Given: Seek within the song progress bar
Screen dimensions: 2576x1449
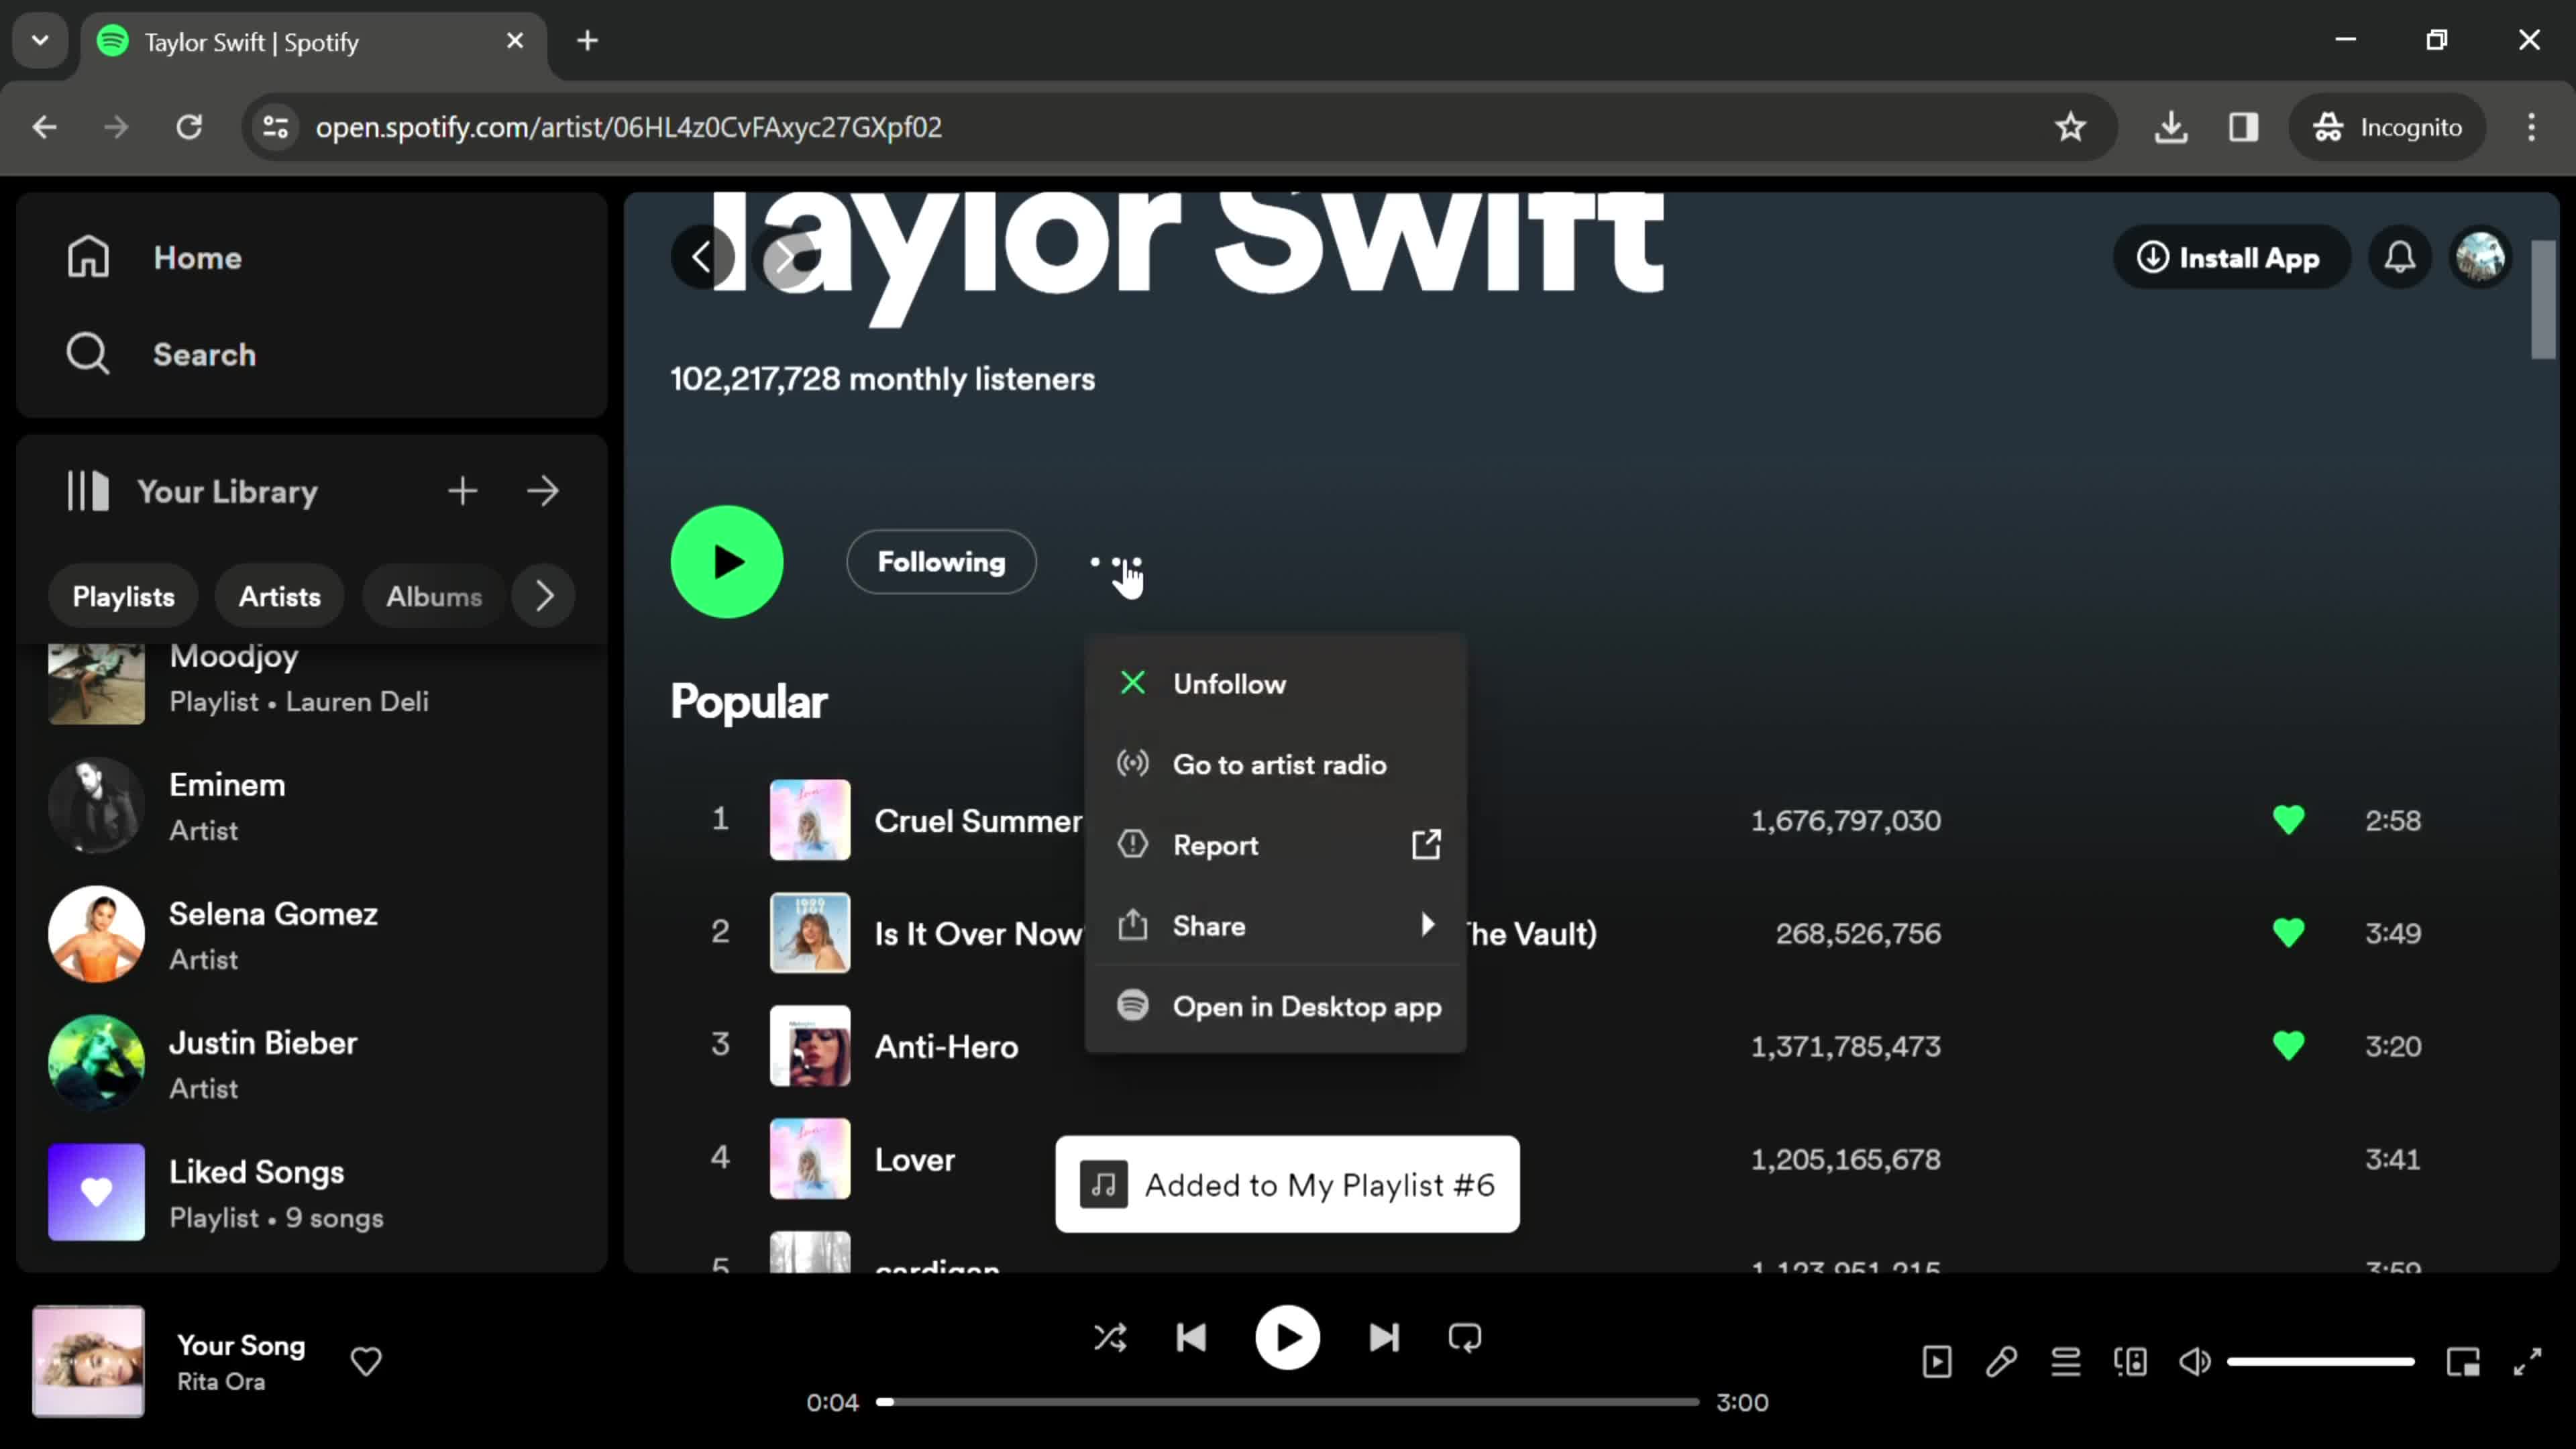Looking at the screenshot, I should pyautogui.click(x=1288, y=1402).
